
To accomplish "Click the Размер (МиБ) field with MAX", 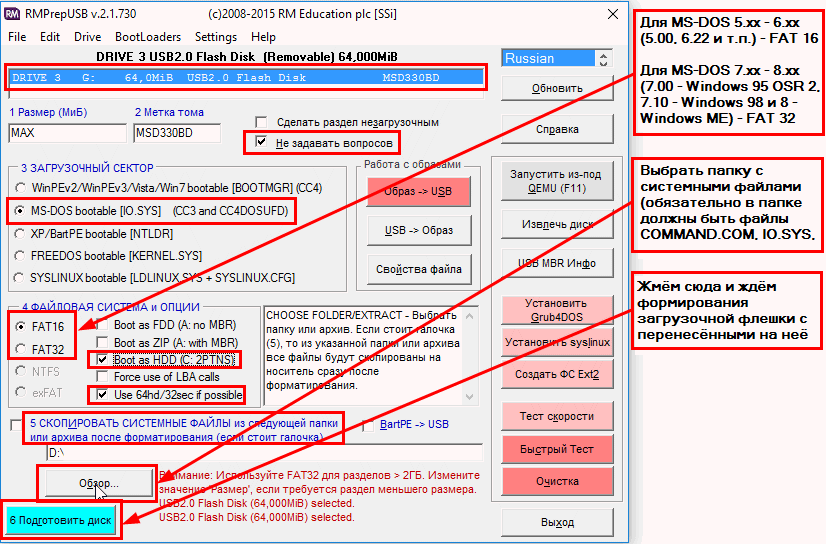I will pyautogui.click(x=67, y=133).
